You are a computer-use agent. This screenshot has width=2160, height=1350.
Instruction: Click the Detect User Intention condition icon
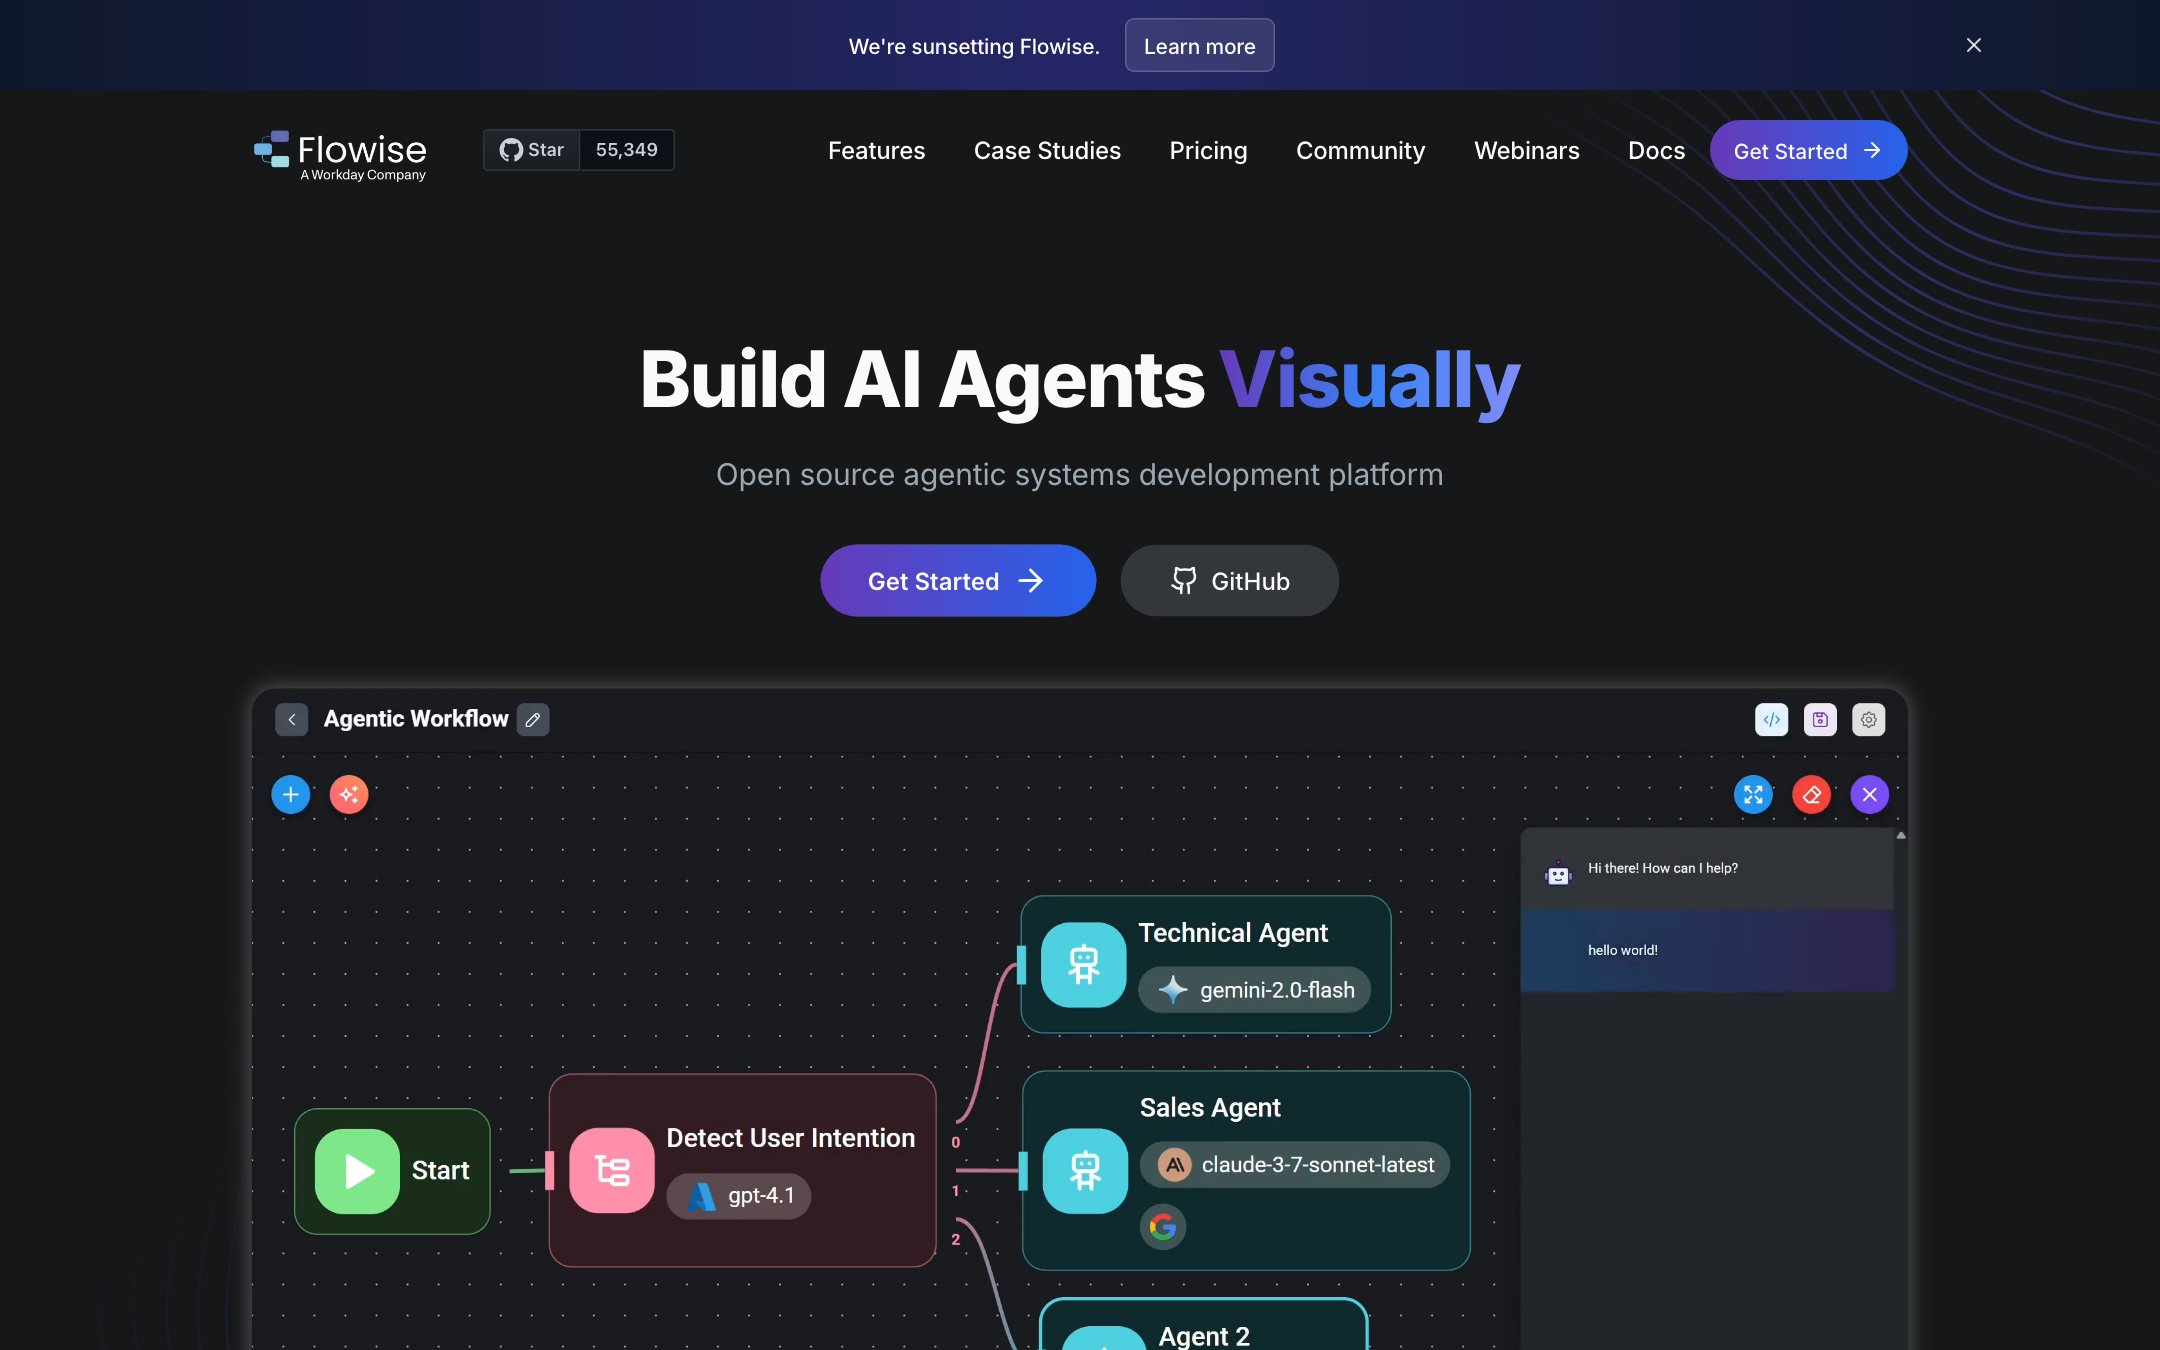click(x=612, y=1170)
